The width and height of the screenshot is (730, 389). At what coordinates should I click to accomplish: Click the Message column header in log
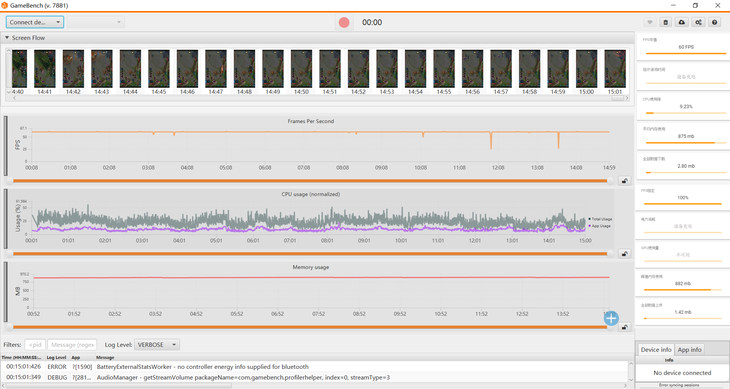105,357
